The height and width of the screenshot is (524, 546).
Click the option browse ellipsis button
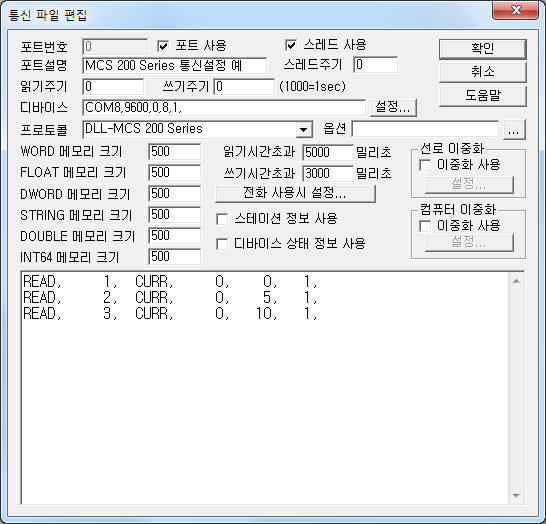(x=514, y=130)
